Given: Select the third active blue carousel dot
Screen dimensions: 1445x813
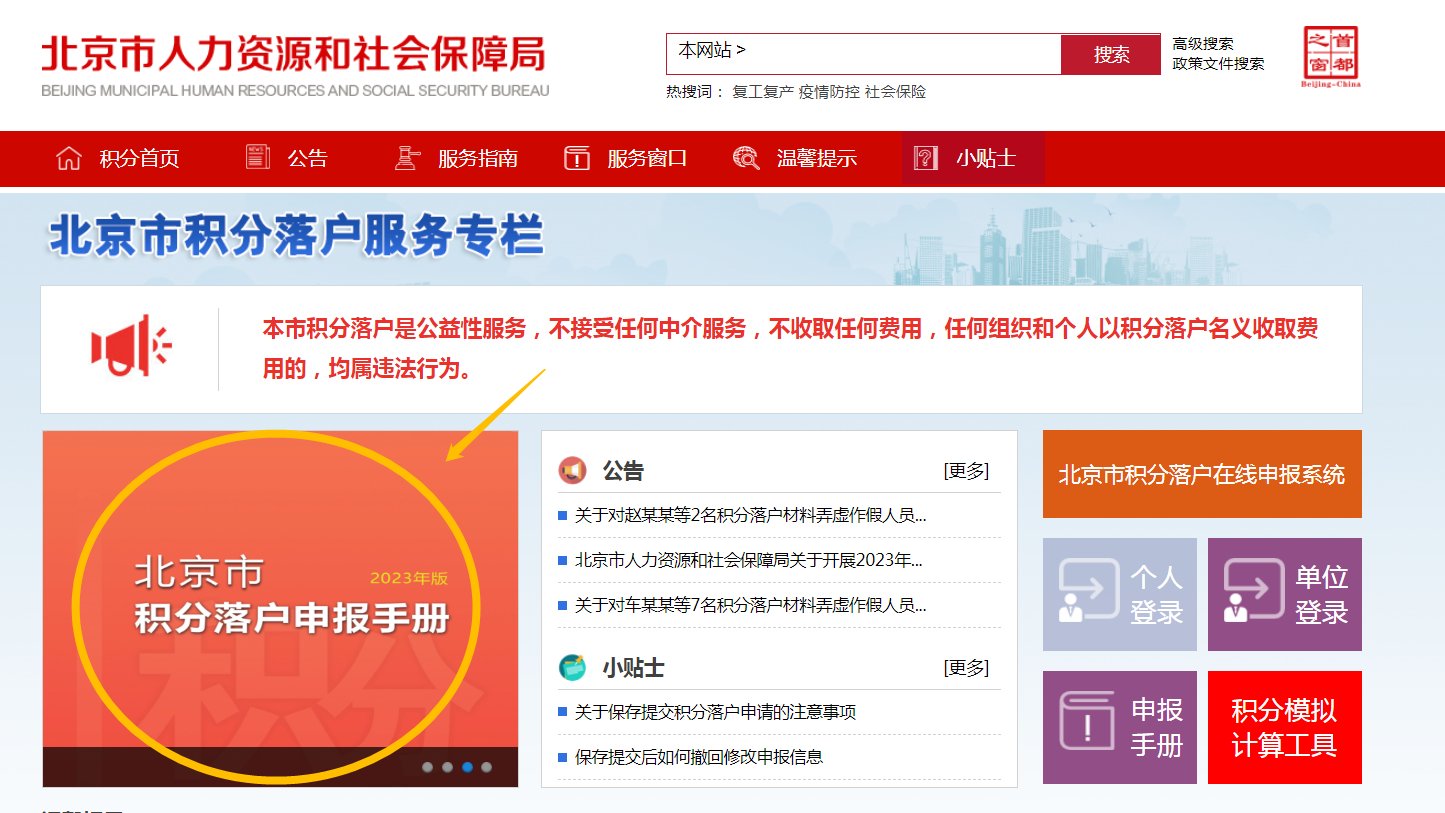Looking at the screenshot, I should pyautogui.click(x=467, y=767).
